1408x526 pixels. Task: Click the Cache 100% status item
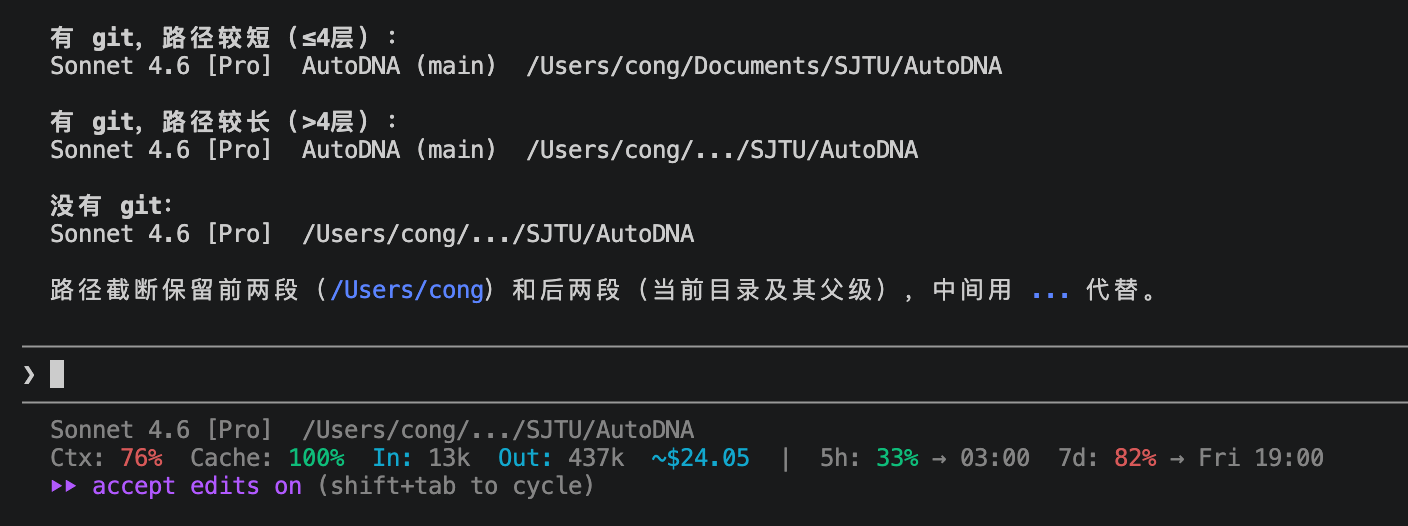267,459
